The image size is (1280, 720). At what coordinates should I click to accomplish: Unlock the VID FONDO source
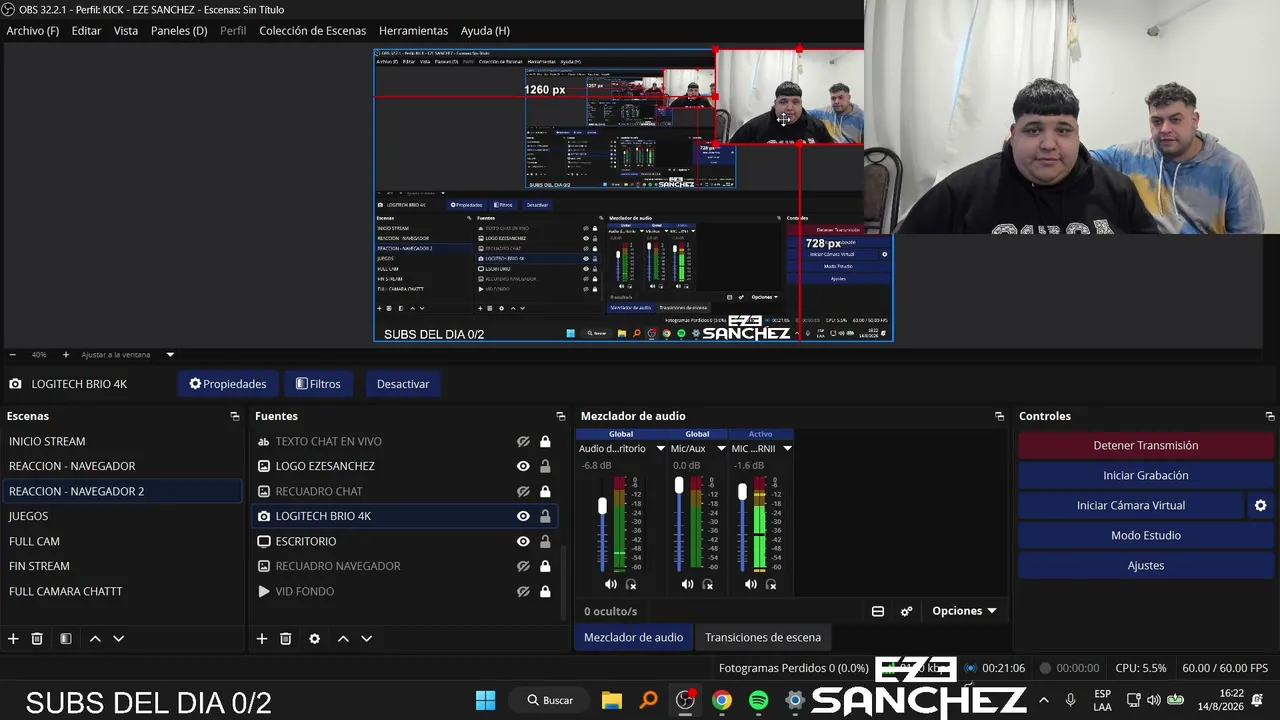(x=545, y=591)
